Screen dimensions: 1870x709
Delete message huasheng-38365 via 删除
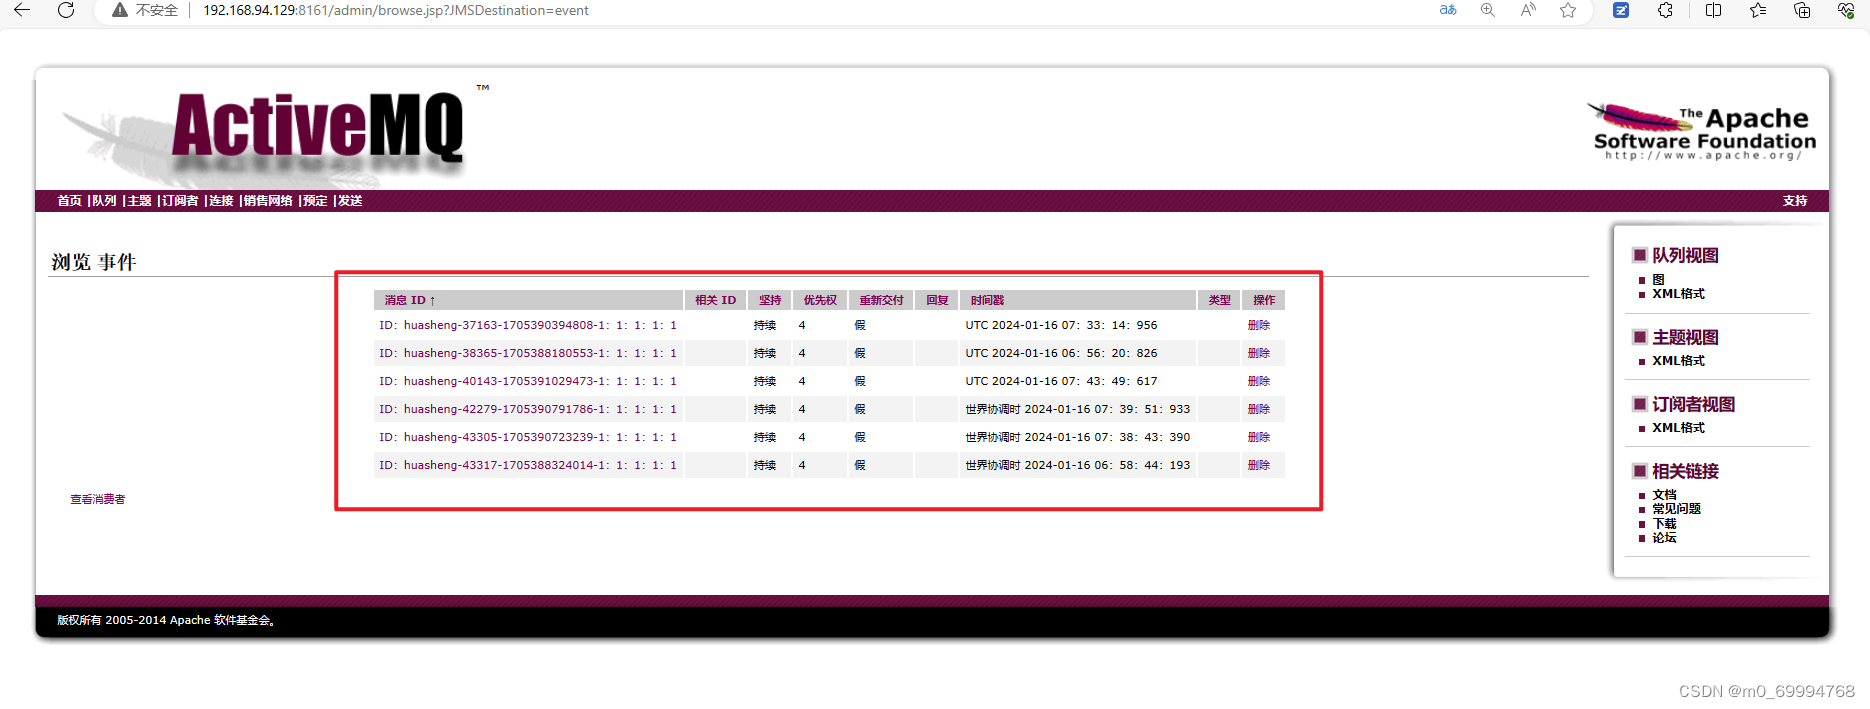point(1259,353)
